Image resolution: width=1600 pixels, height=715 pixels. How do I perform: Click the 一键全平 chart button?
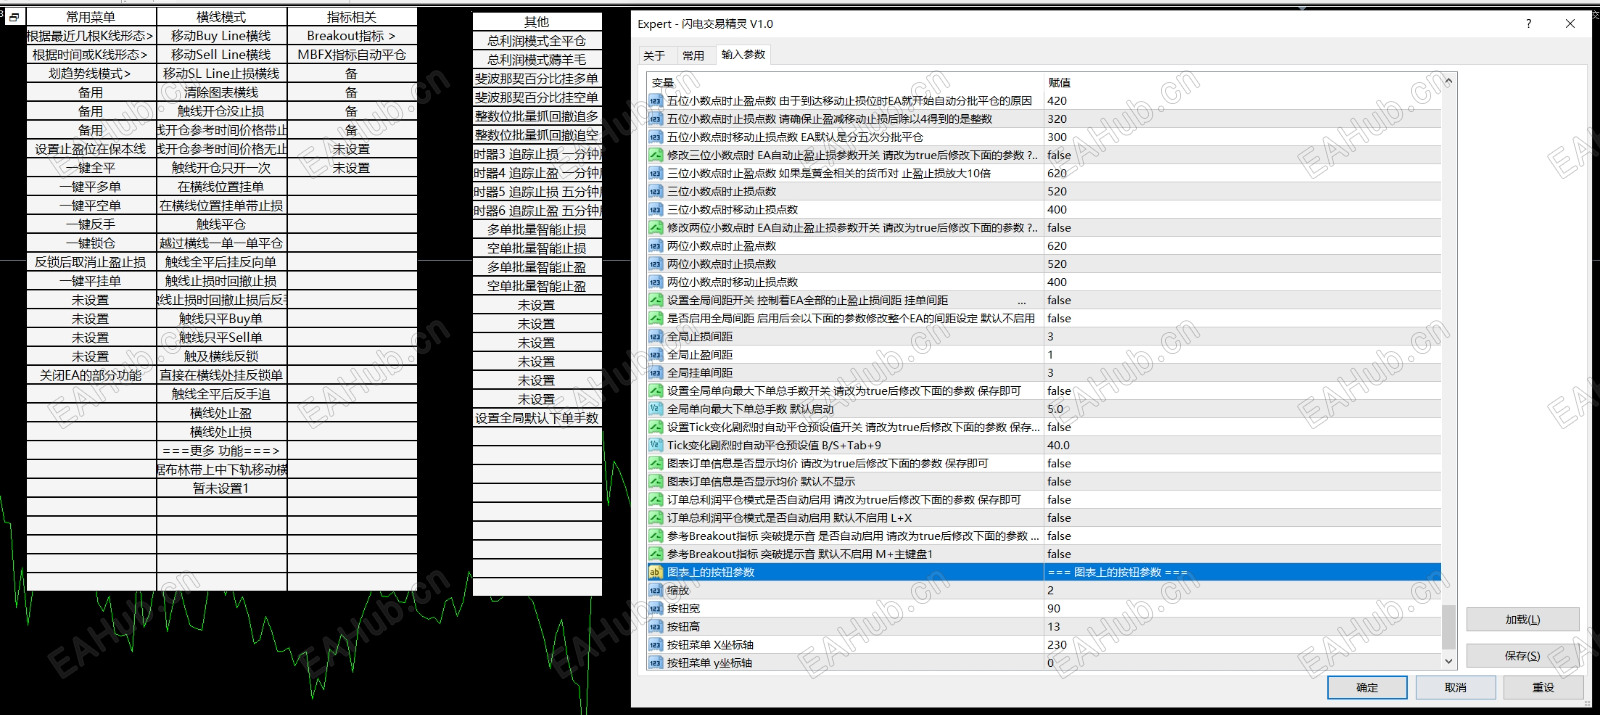click(x=90, y=168)
